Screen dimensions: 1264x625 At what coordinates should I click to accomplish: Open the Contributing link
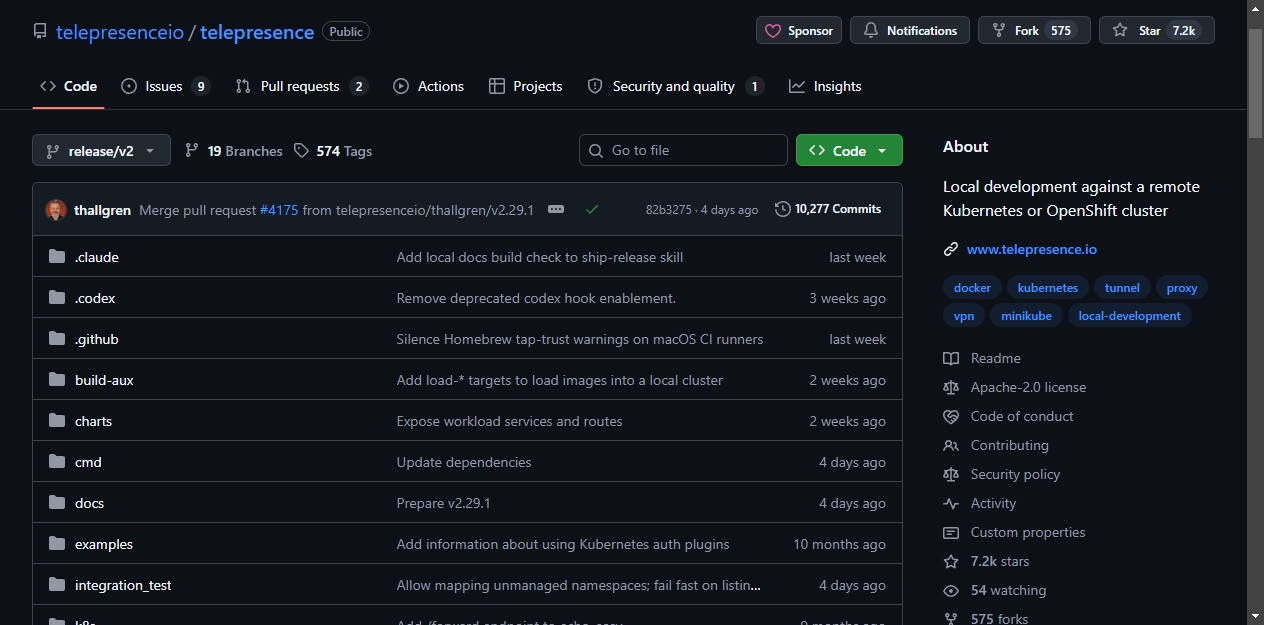click(x=1009, y=445)
